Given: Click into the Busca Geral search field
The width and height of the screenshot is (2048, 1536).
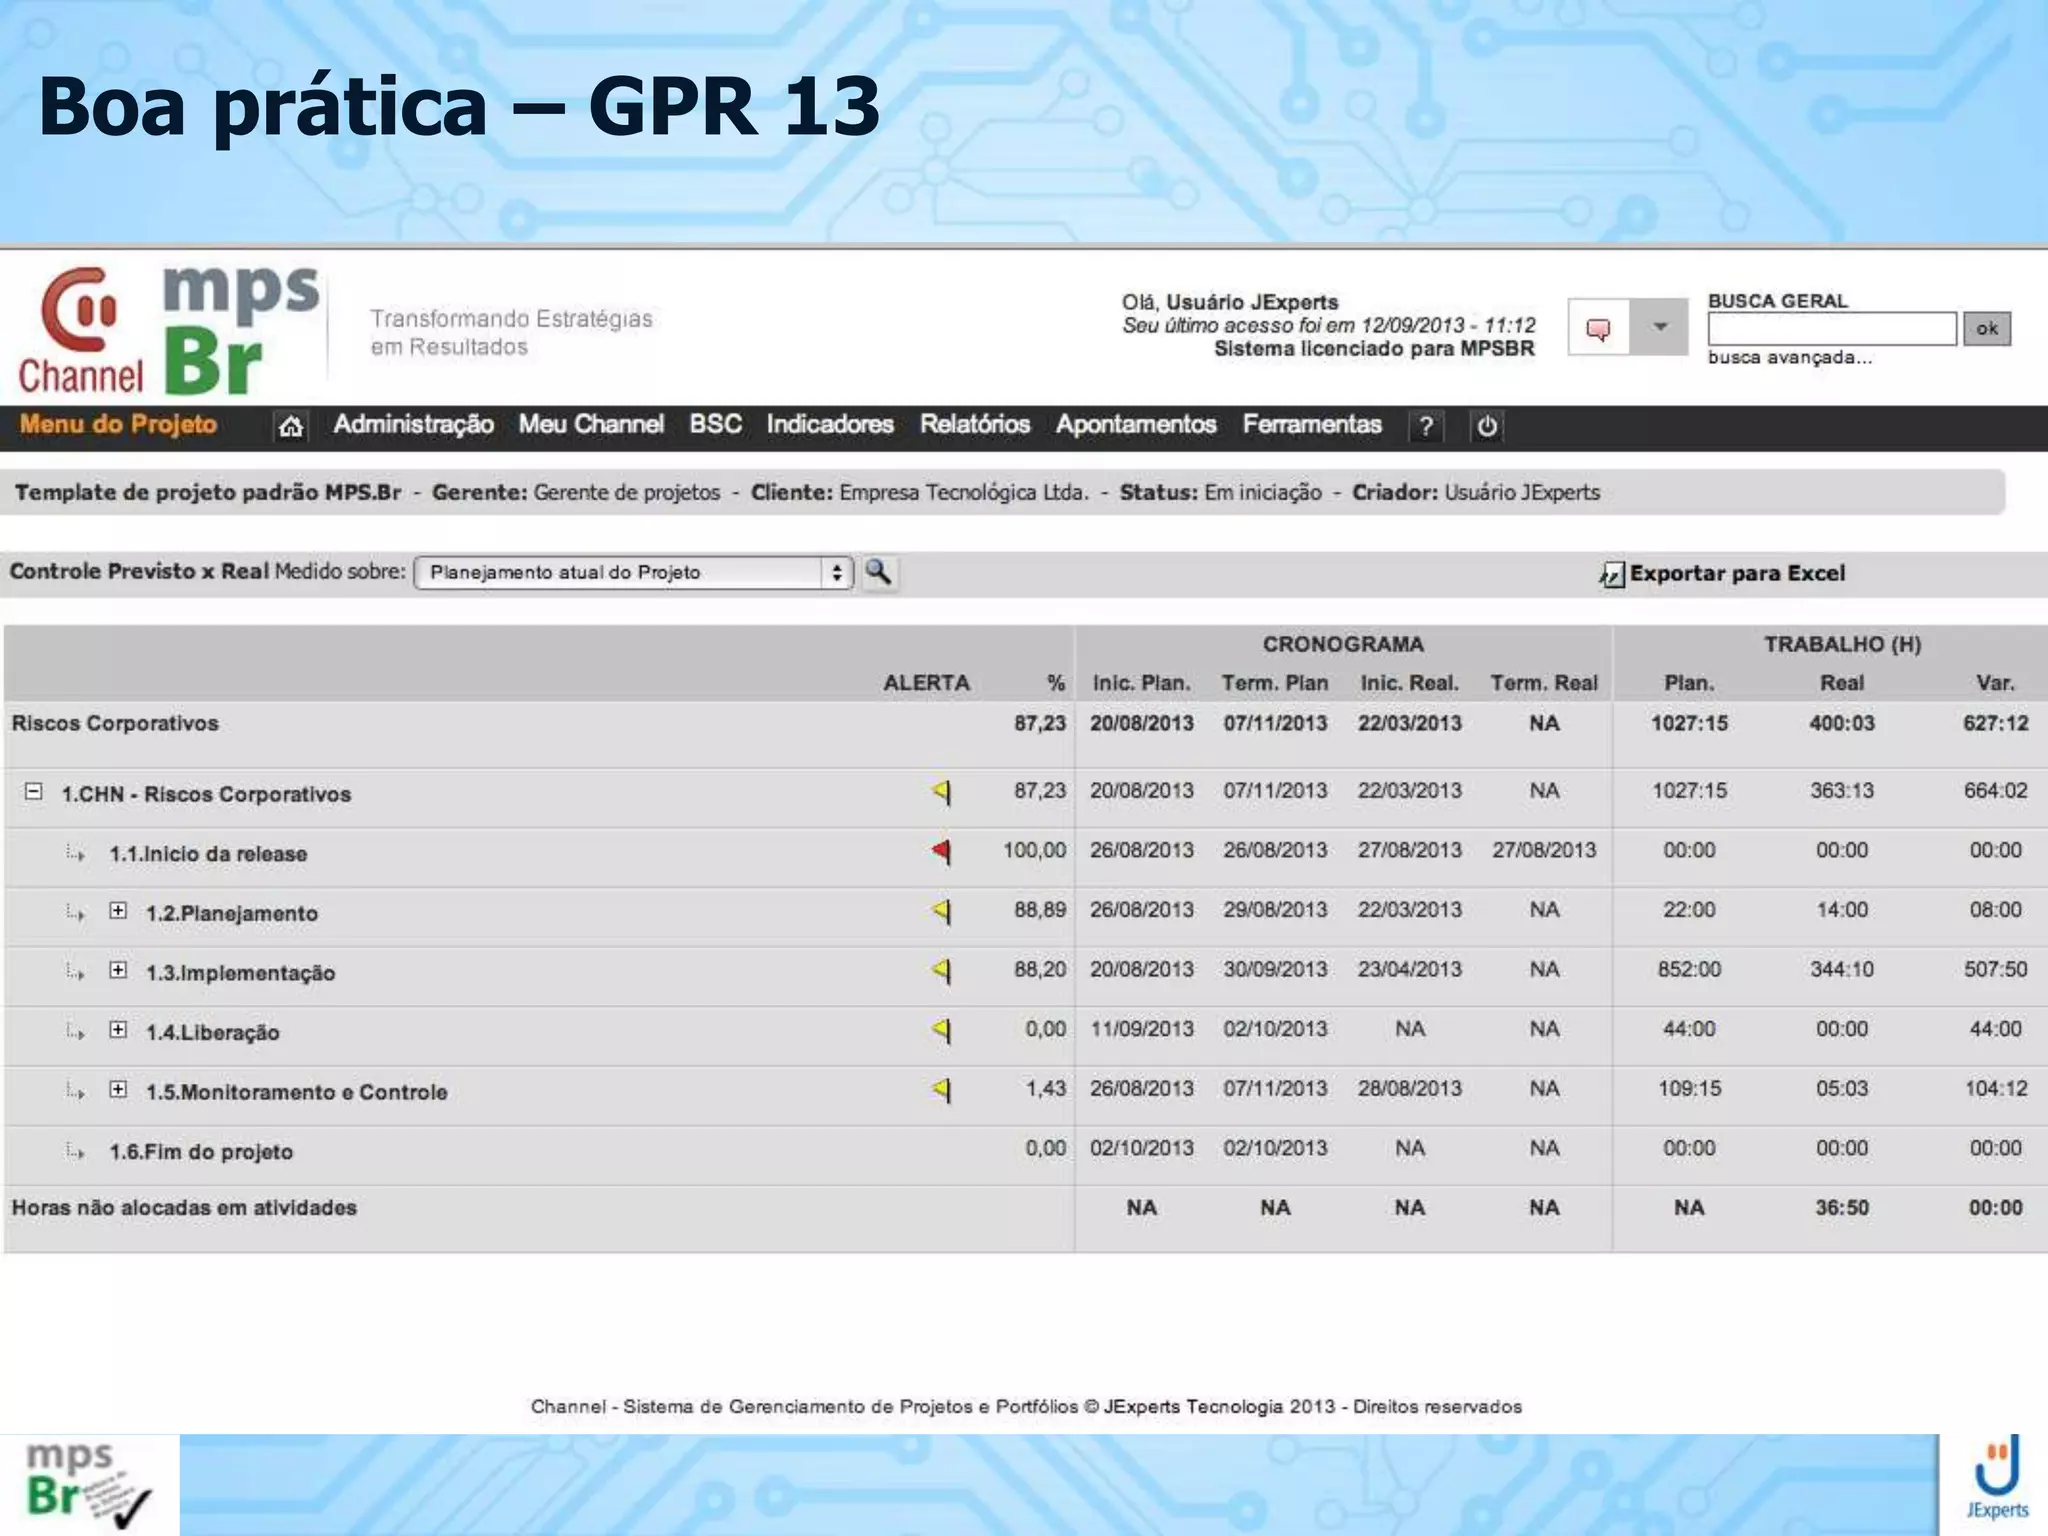Looking at the screenshot, I should 1832,328.
